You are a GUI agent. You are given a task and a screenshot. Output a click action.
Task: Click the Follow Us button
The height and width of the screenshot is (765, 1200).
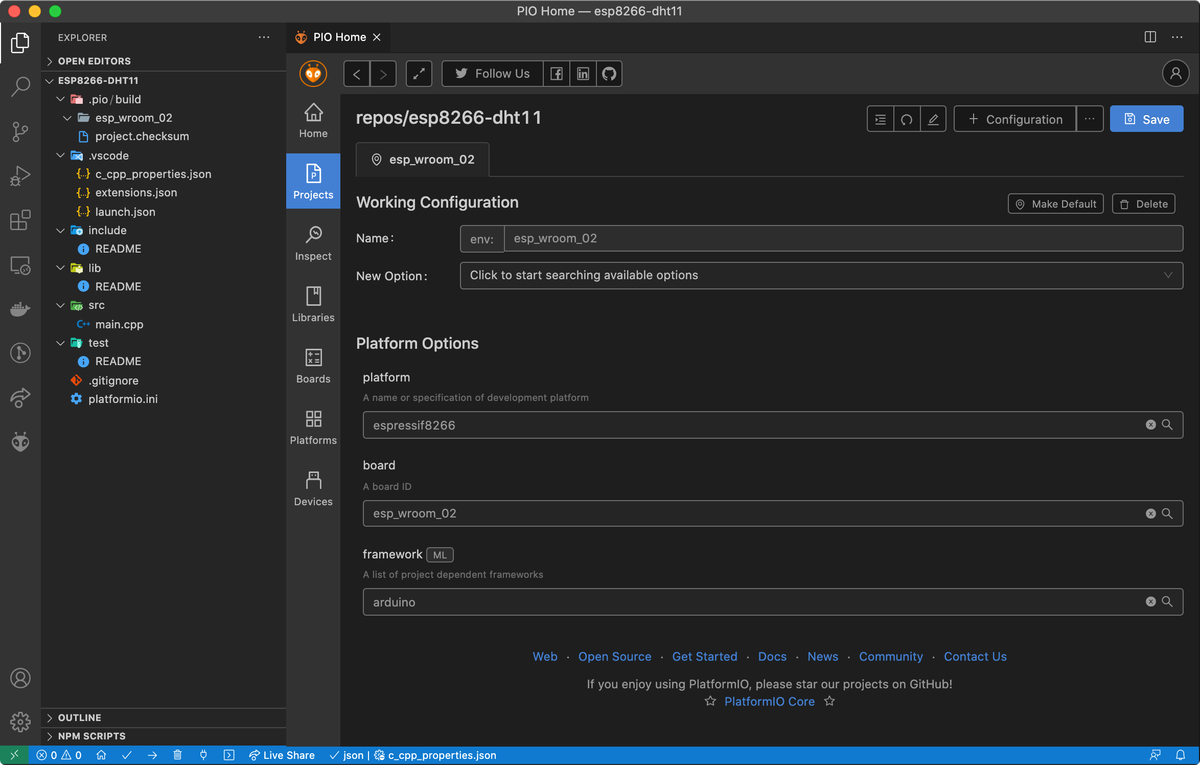(x=493, y=73)
